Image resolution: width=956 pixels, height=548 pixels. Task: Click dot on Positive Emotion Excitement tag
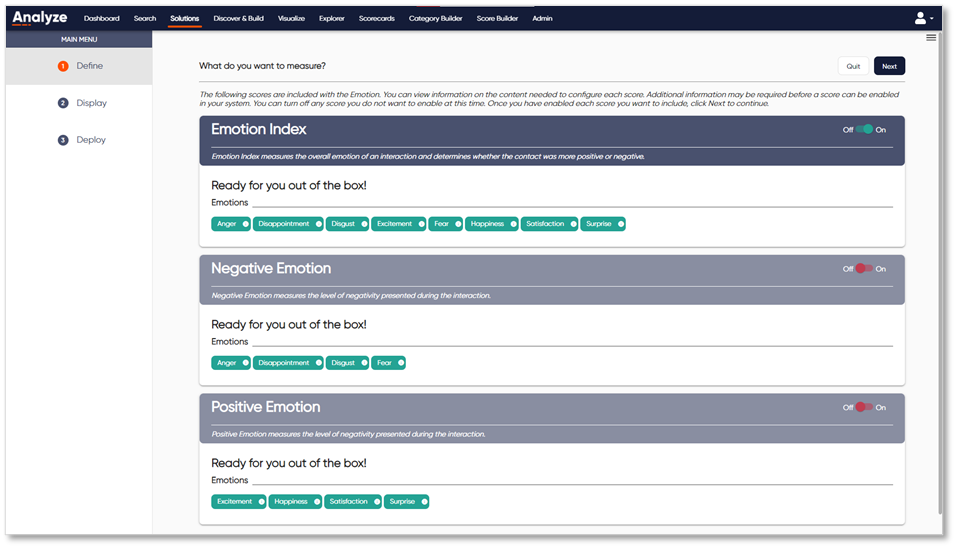(x=261, y=502)
